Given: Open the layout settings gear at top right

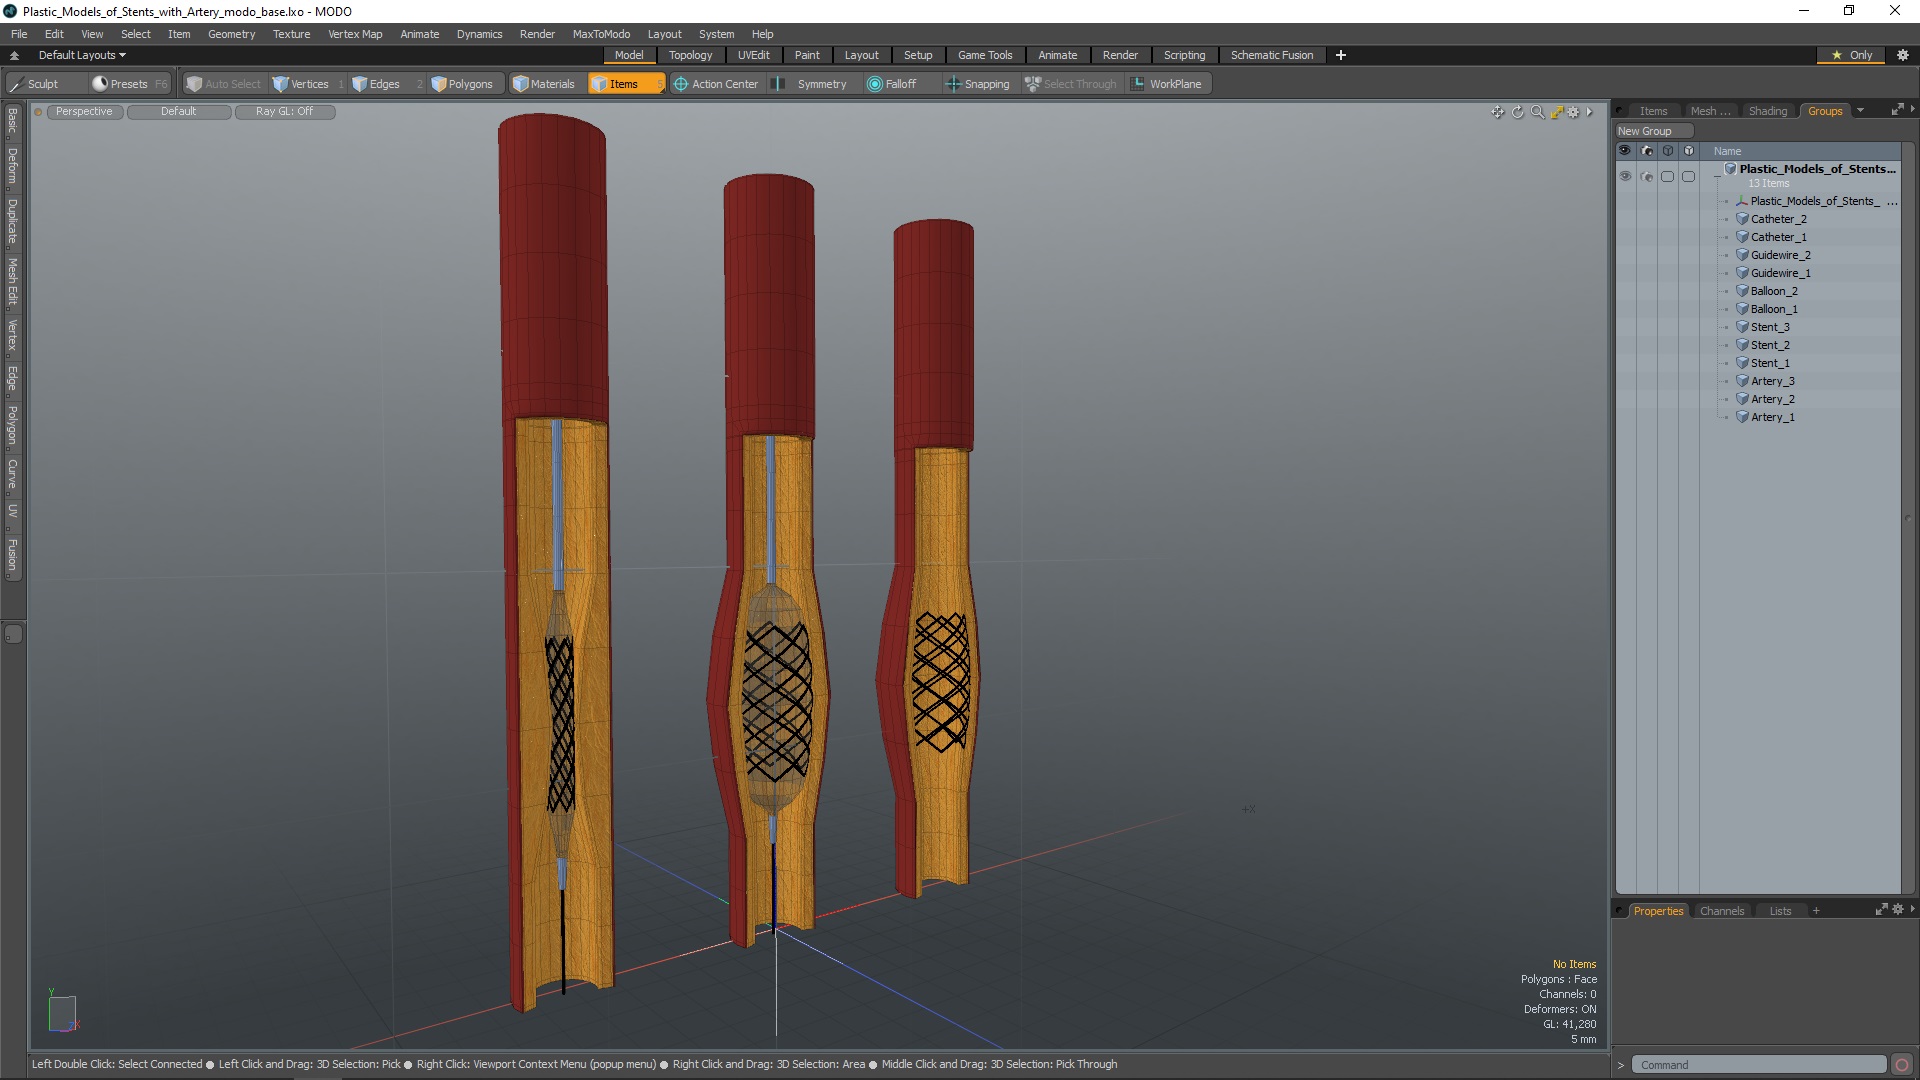Looking at the screenshot, I should [x=1902, y=55].
